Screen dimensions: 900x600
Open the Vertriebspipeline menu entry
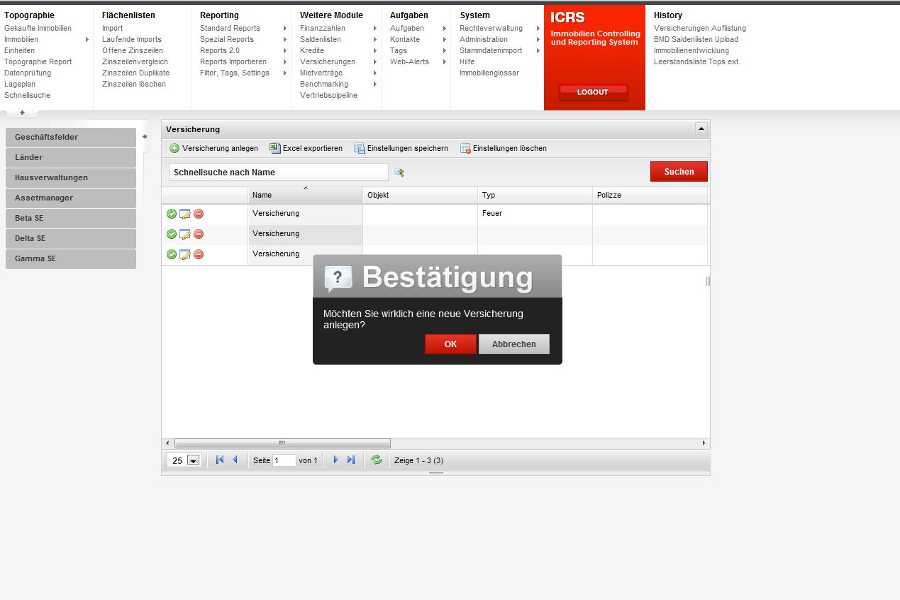tap(328, 95)
